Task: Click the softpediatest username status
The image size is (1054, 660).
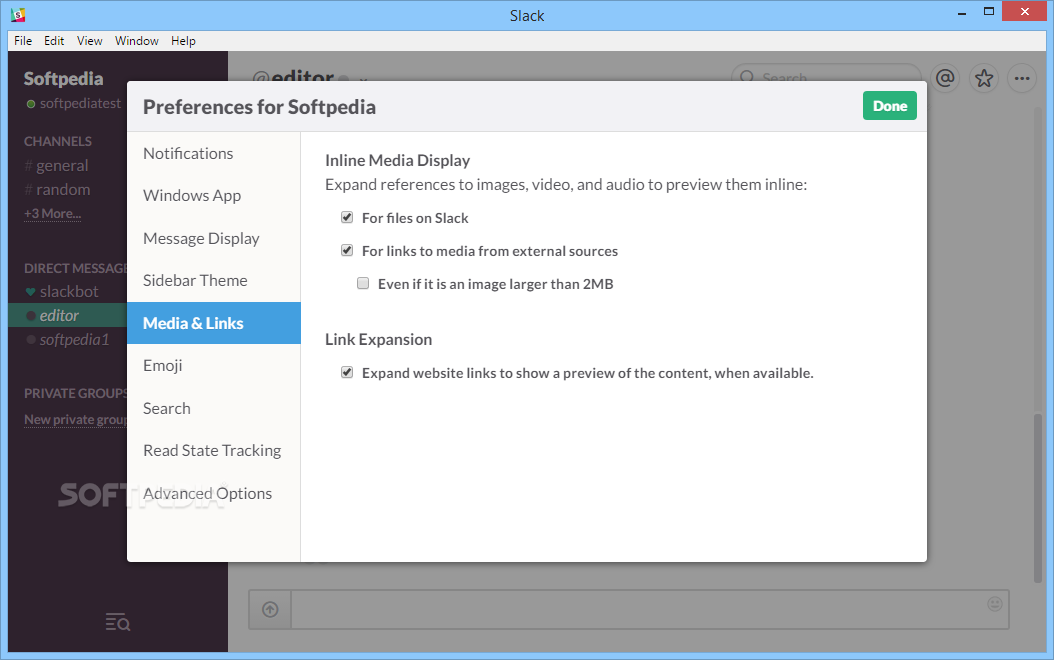Action: tap(80, 104)
